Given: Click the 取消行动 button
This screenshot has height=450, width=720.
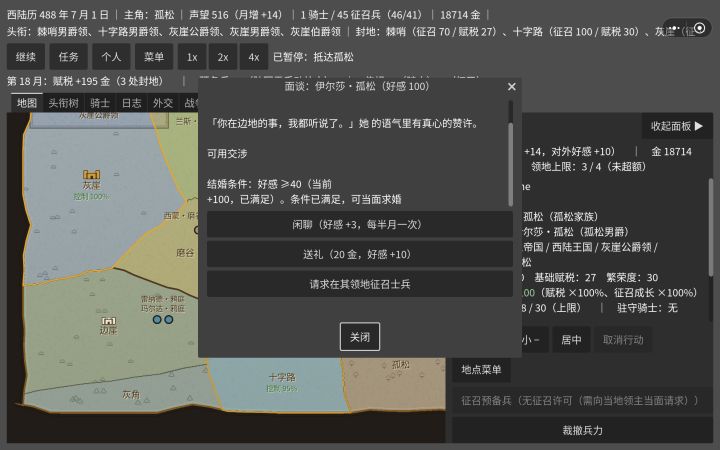Looking at the screenshot, I should [623, 340].
